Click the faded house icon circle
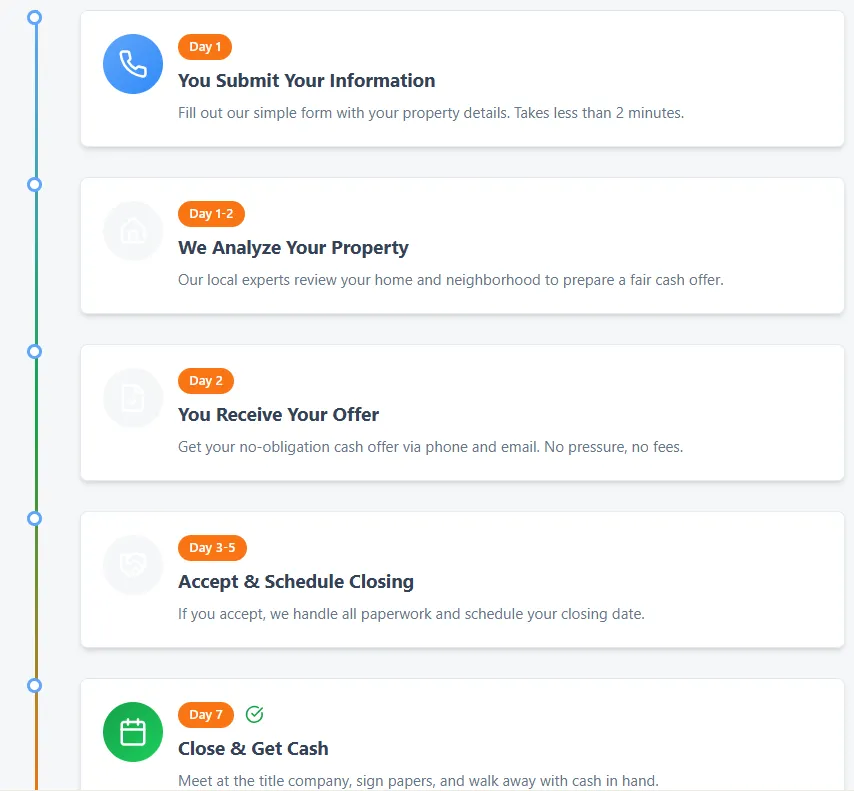This screenshot has height=791, width=854. (133, 231)
